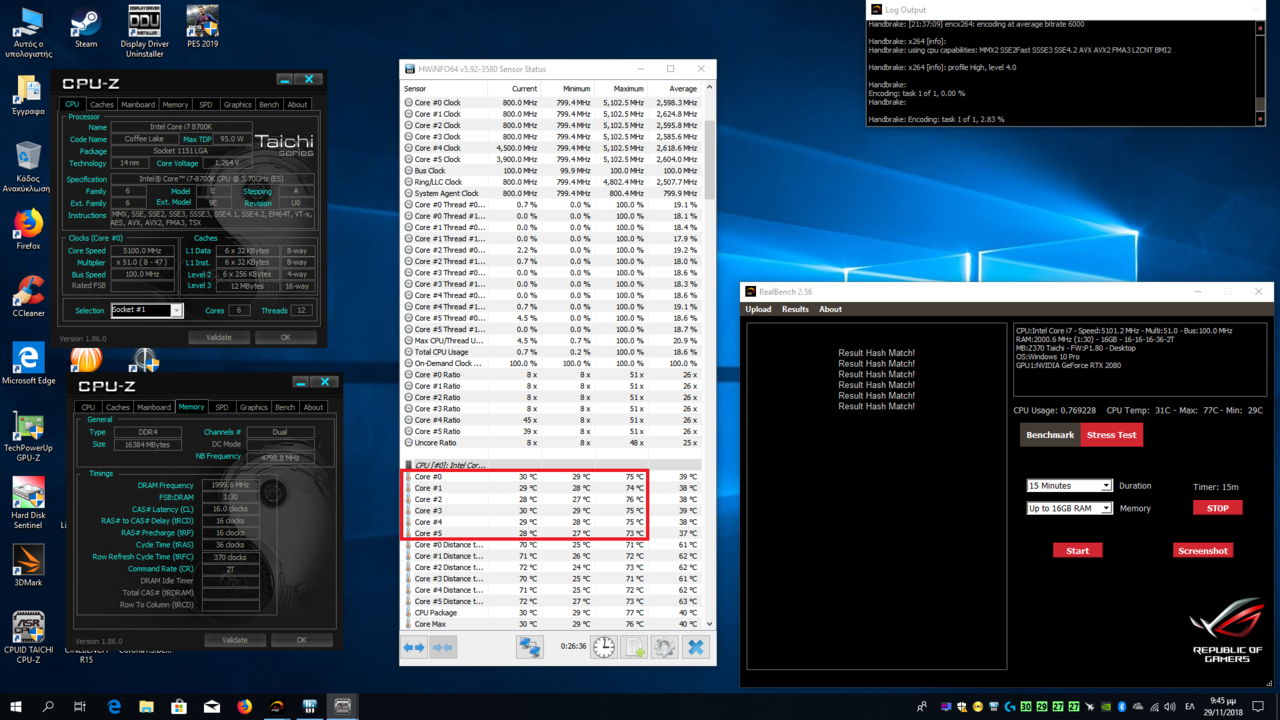
Task: Open Firefox desktop shortcut
Action: pyautogui.click(x=28, y=229)
